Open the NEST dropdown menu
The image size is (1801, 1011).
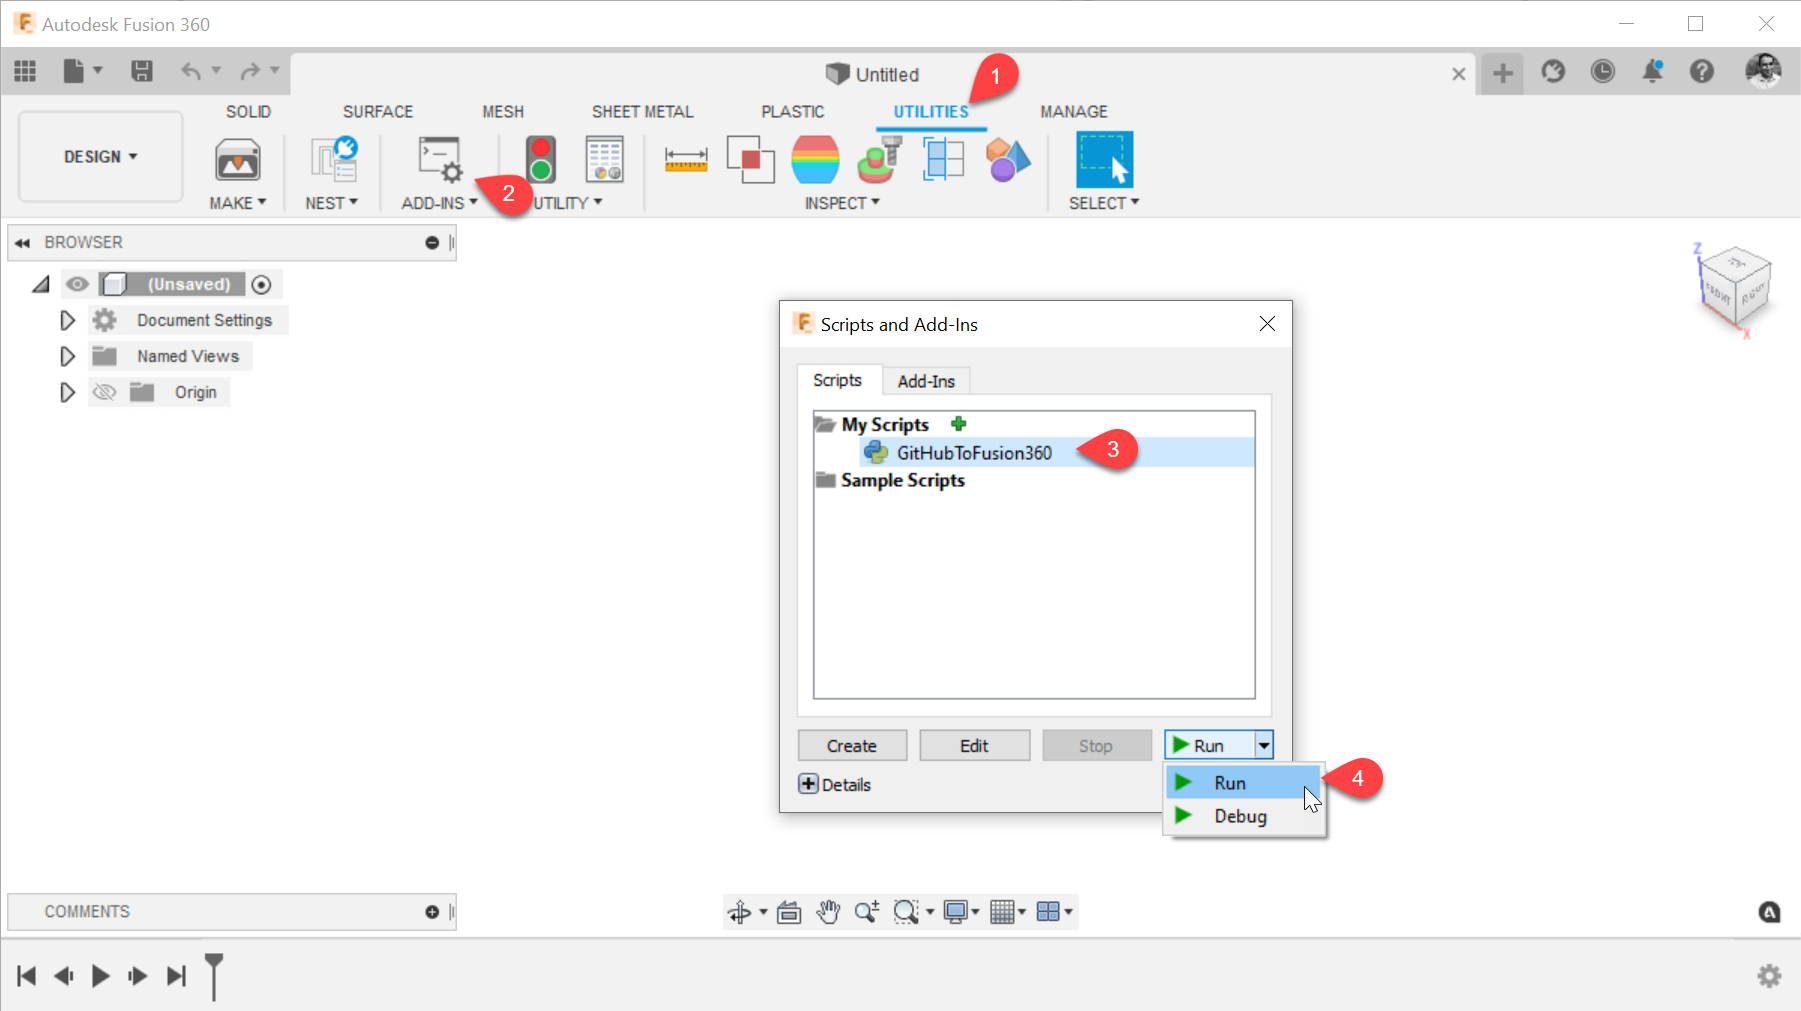pyautogui.click(x=332, y=203)
